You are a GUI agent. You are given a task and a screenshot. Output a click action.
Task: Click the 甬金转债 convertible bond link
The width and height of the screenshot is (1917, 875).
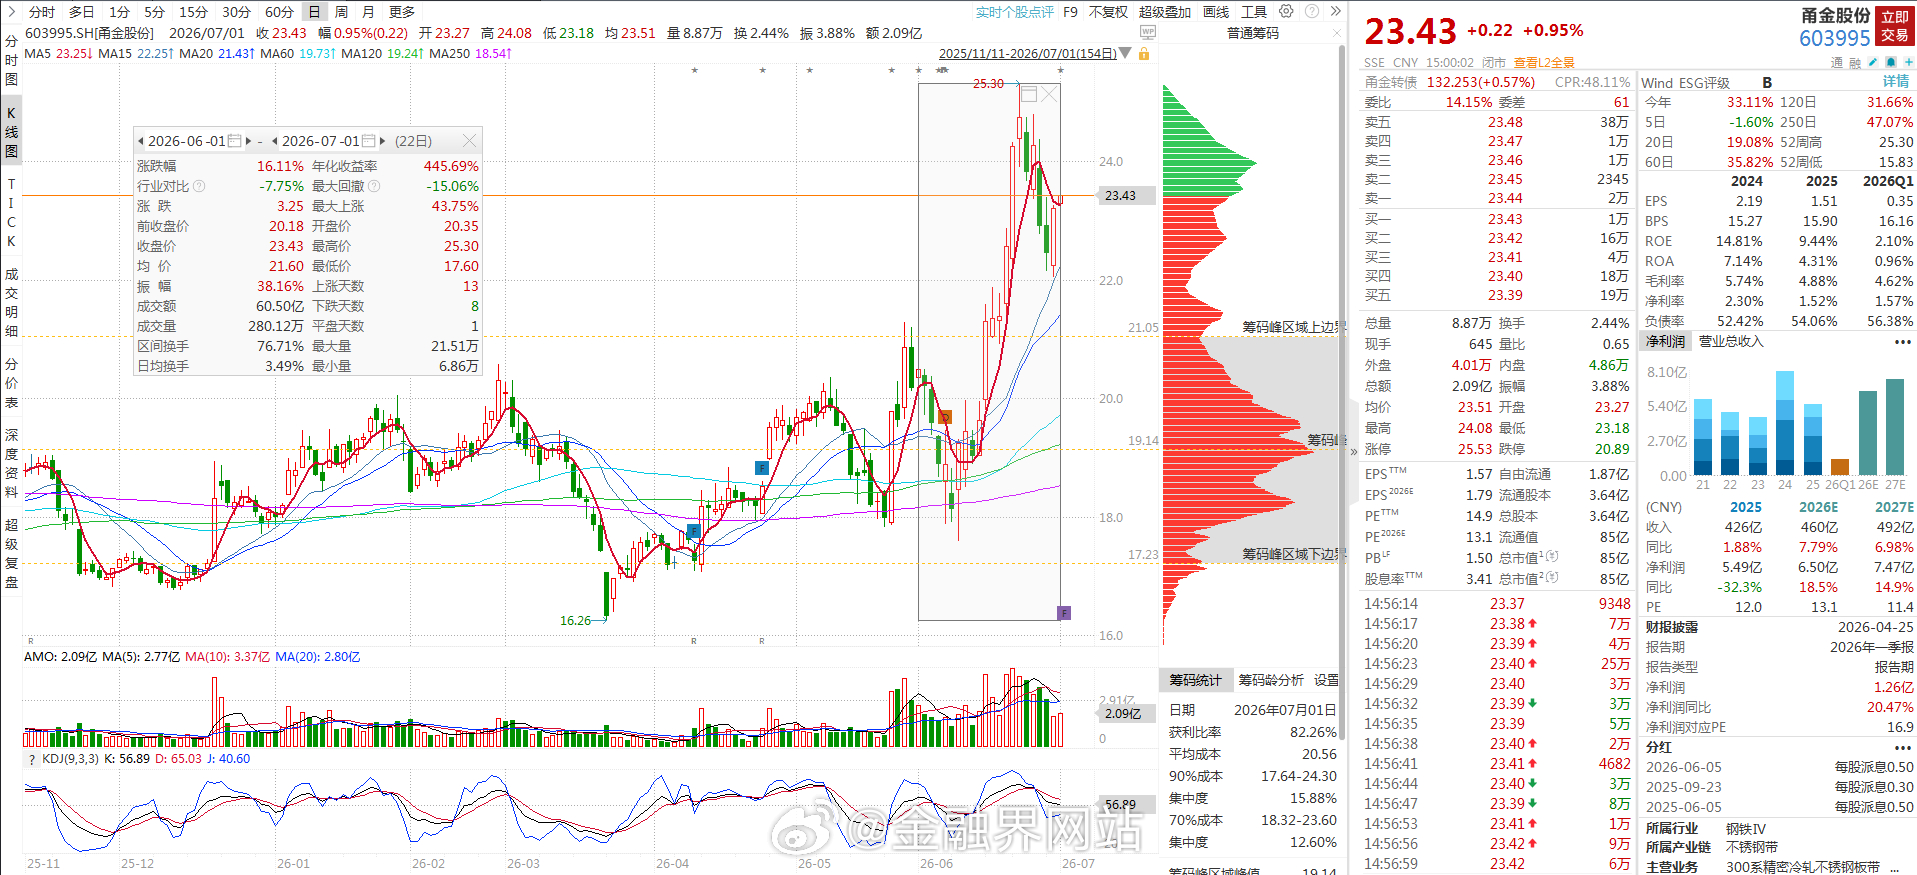1391,82
